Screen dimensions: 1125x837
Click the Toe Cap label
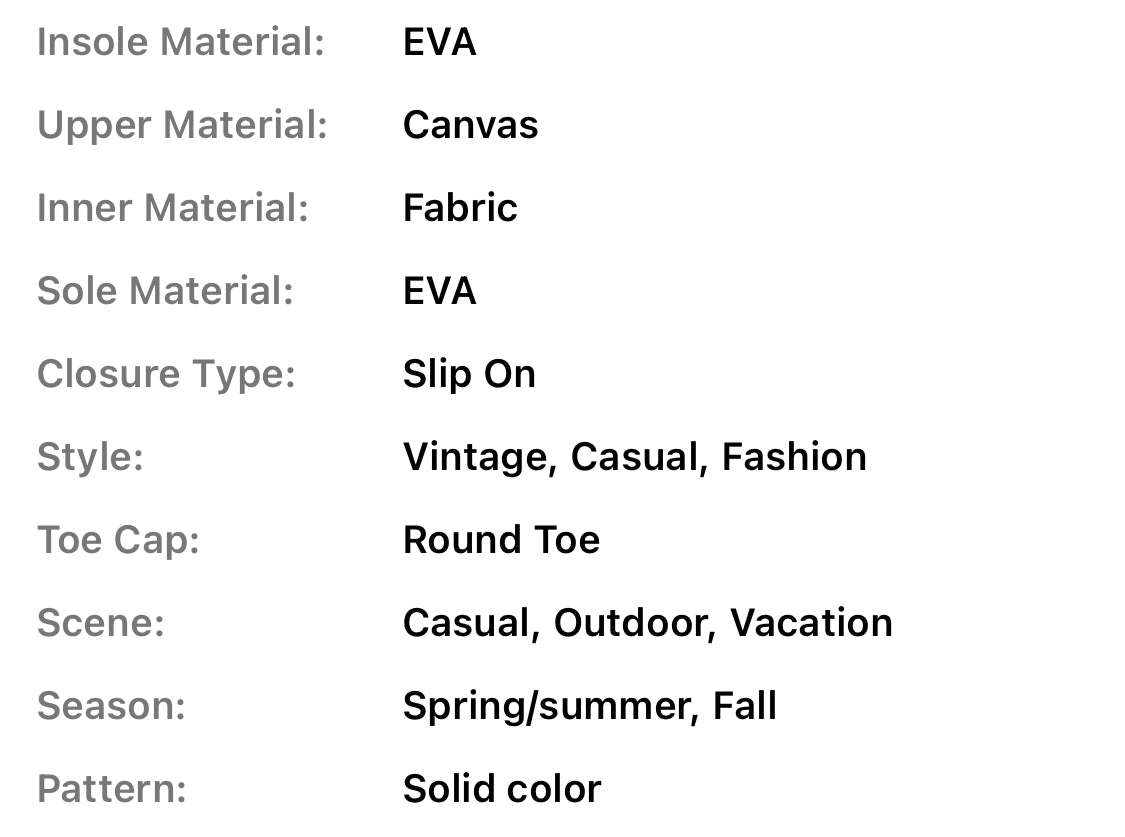118,540
